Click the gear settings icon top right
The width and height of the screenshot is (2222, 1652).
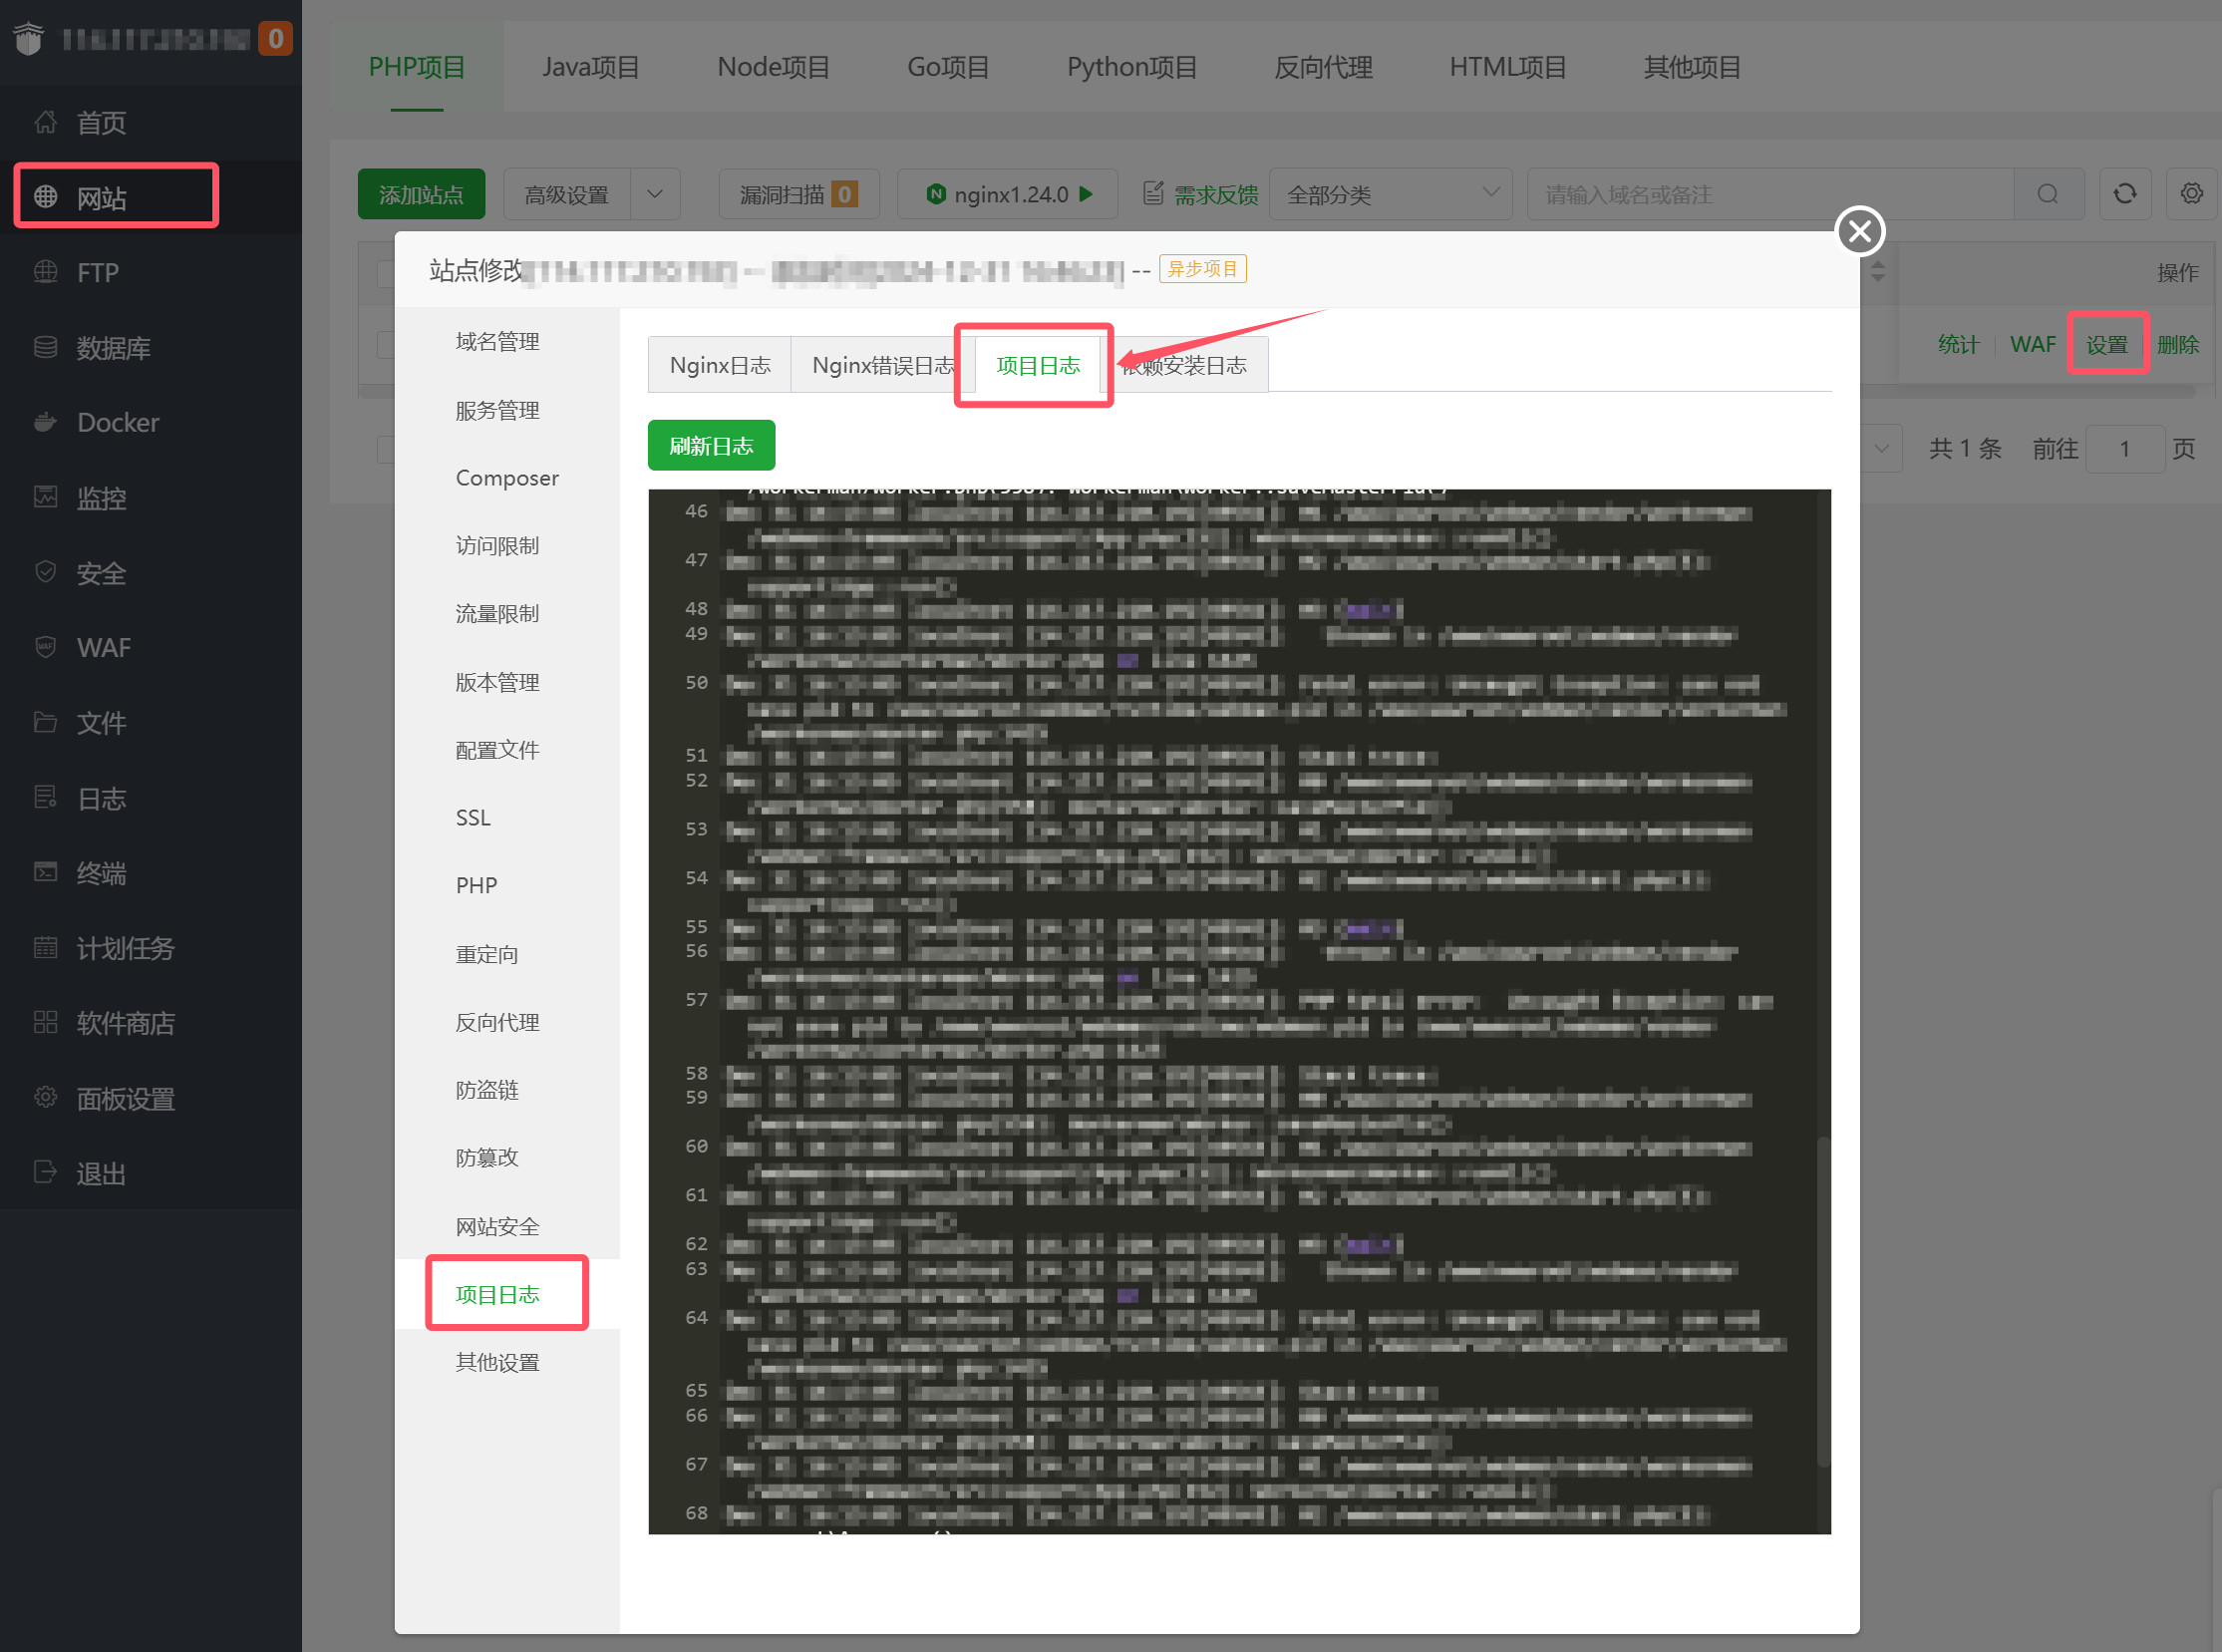tap(2191, 194)
